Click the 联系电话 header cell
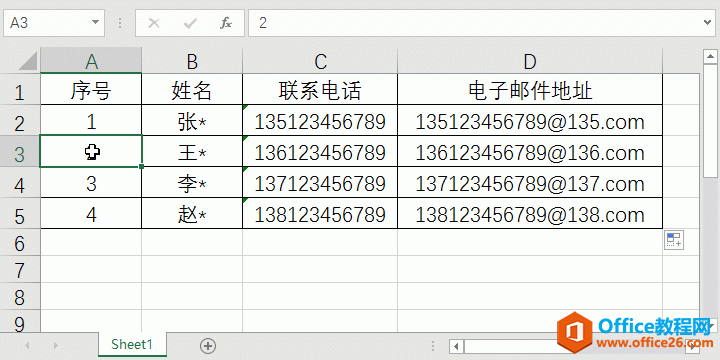The height and width of the screenshot is (360, 720). (x=320, y=90)
